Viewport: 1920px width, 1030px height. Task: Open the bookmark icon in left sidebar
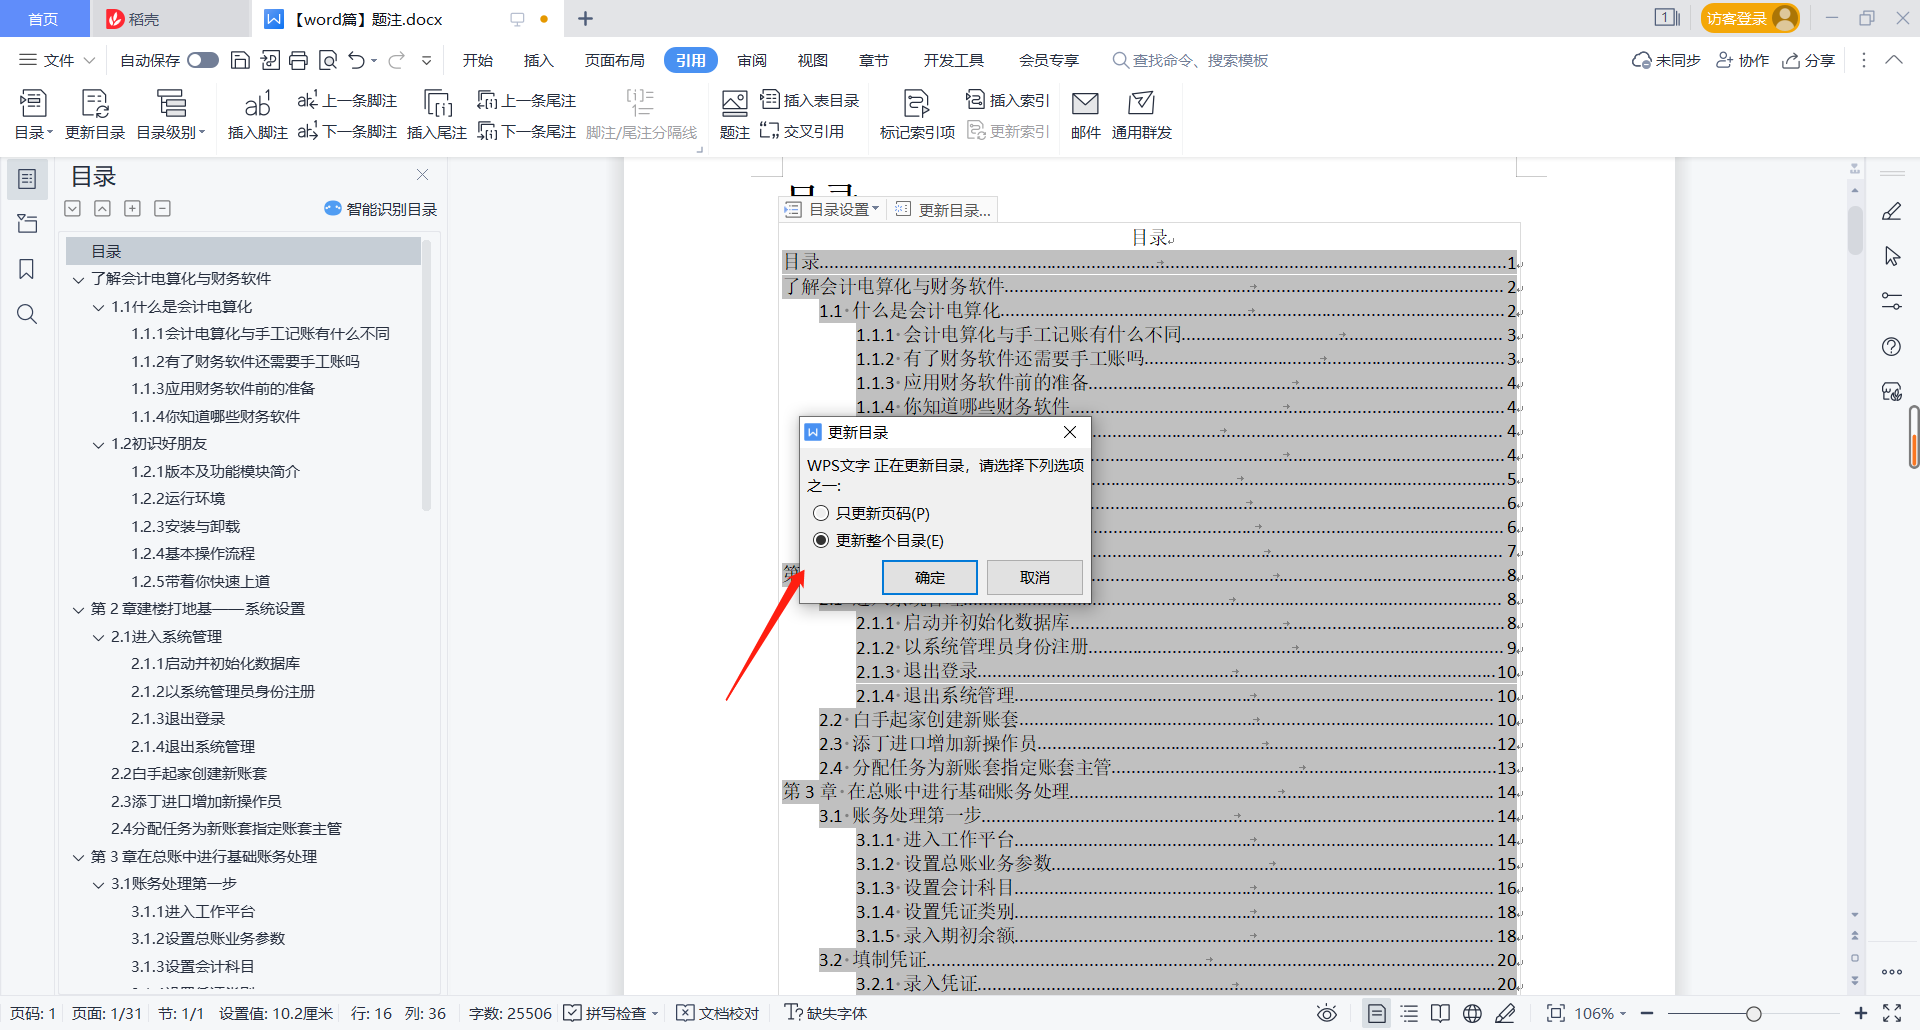pos(27,269)
